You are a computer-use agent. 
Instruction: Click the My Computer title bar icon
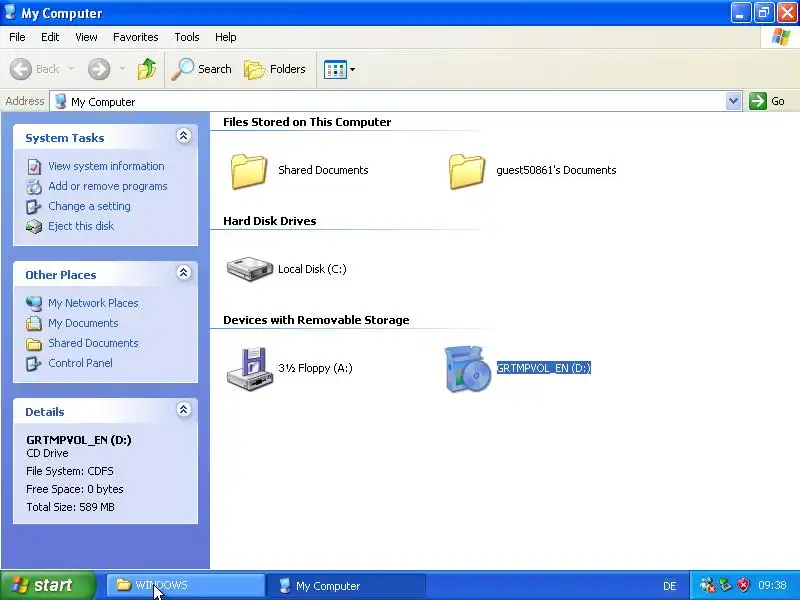(x=10, y=12)
